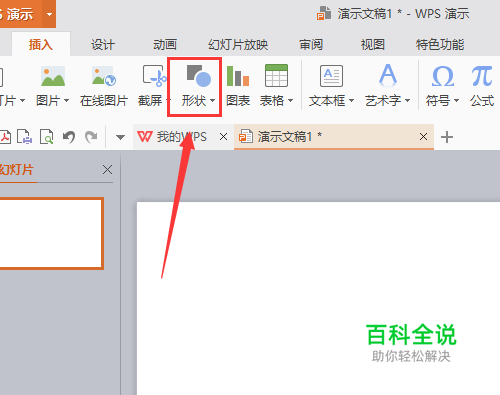Open the 特色功能 tab
500x395 pixels.
(440, 44)
